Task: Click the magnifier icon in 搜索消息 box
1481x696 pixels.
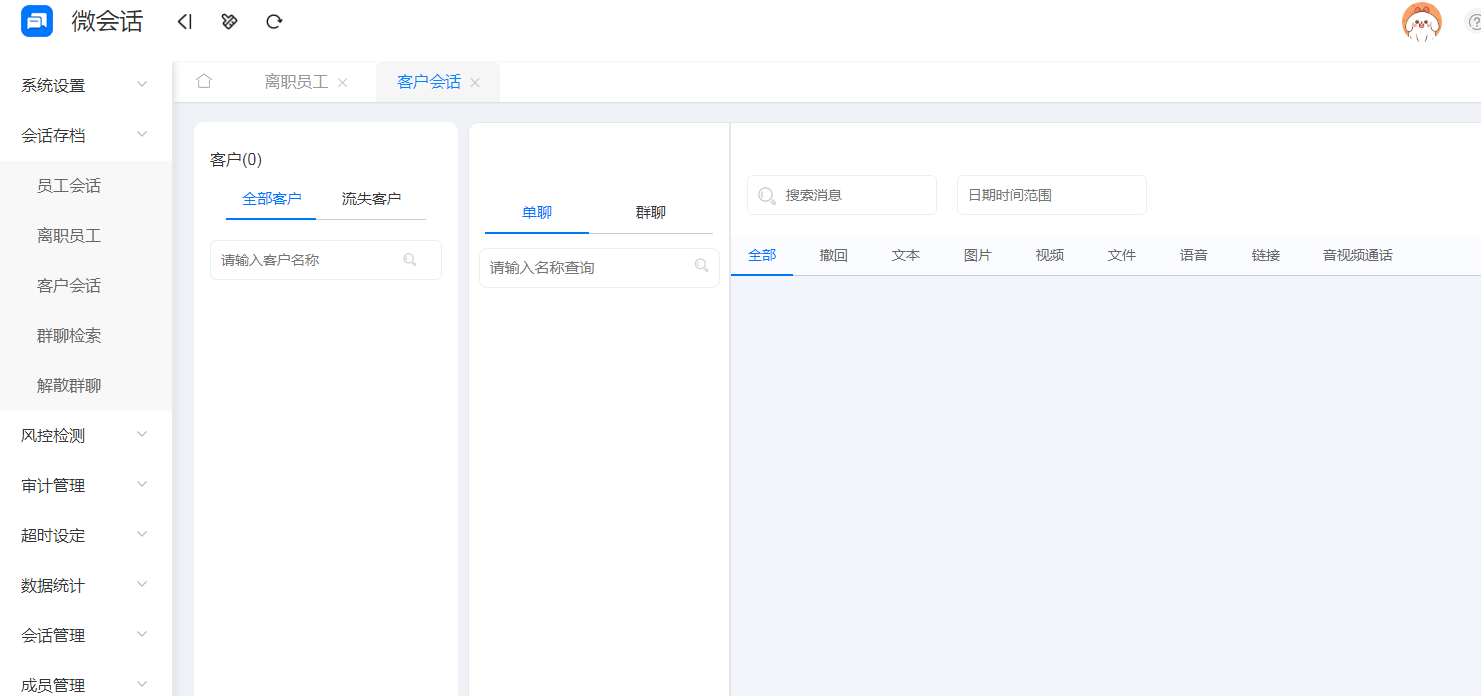Action: (766, 195)
